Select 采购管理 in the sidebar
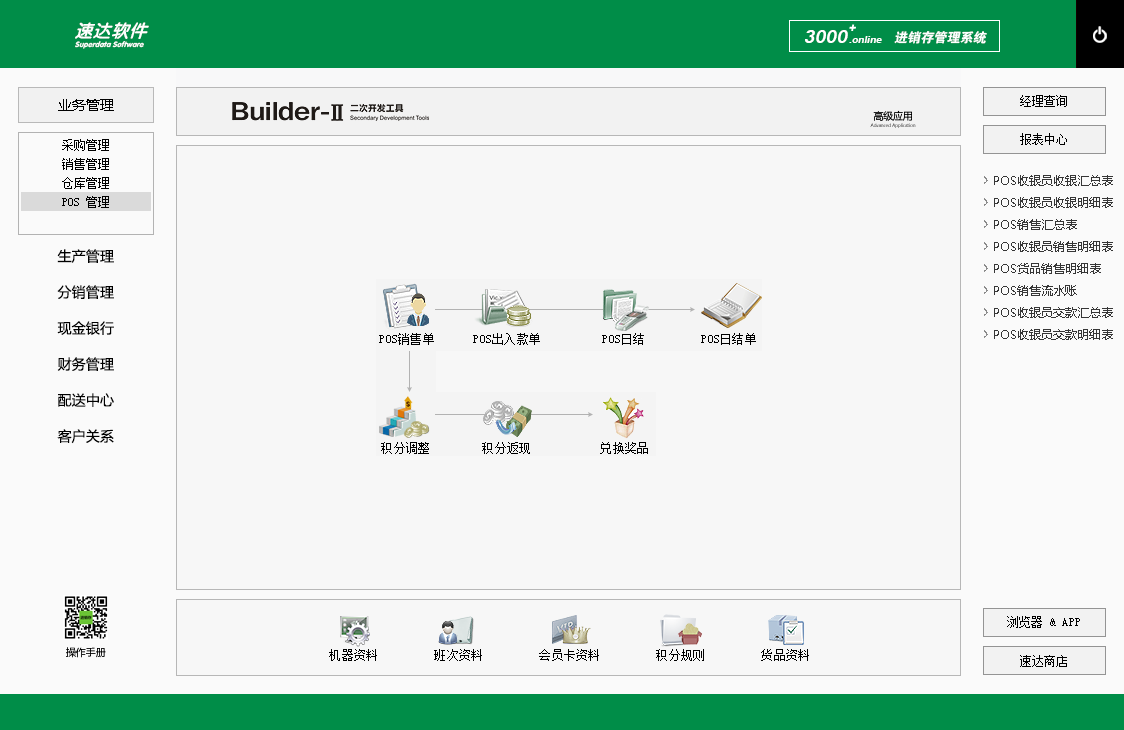This screenshot has height=730, width=1124. 86,145
